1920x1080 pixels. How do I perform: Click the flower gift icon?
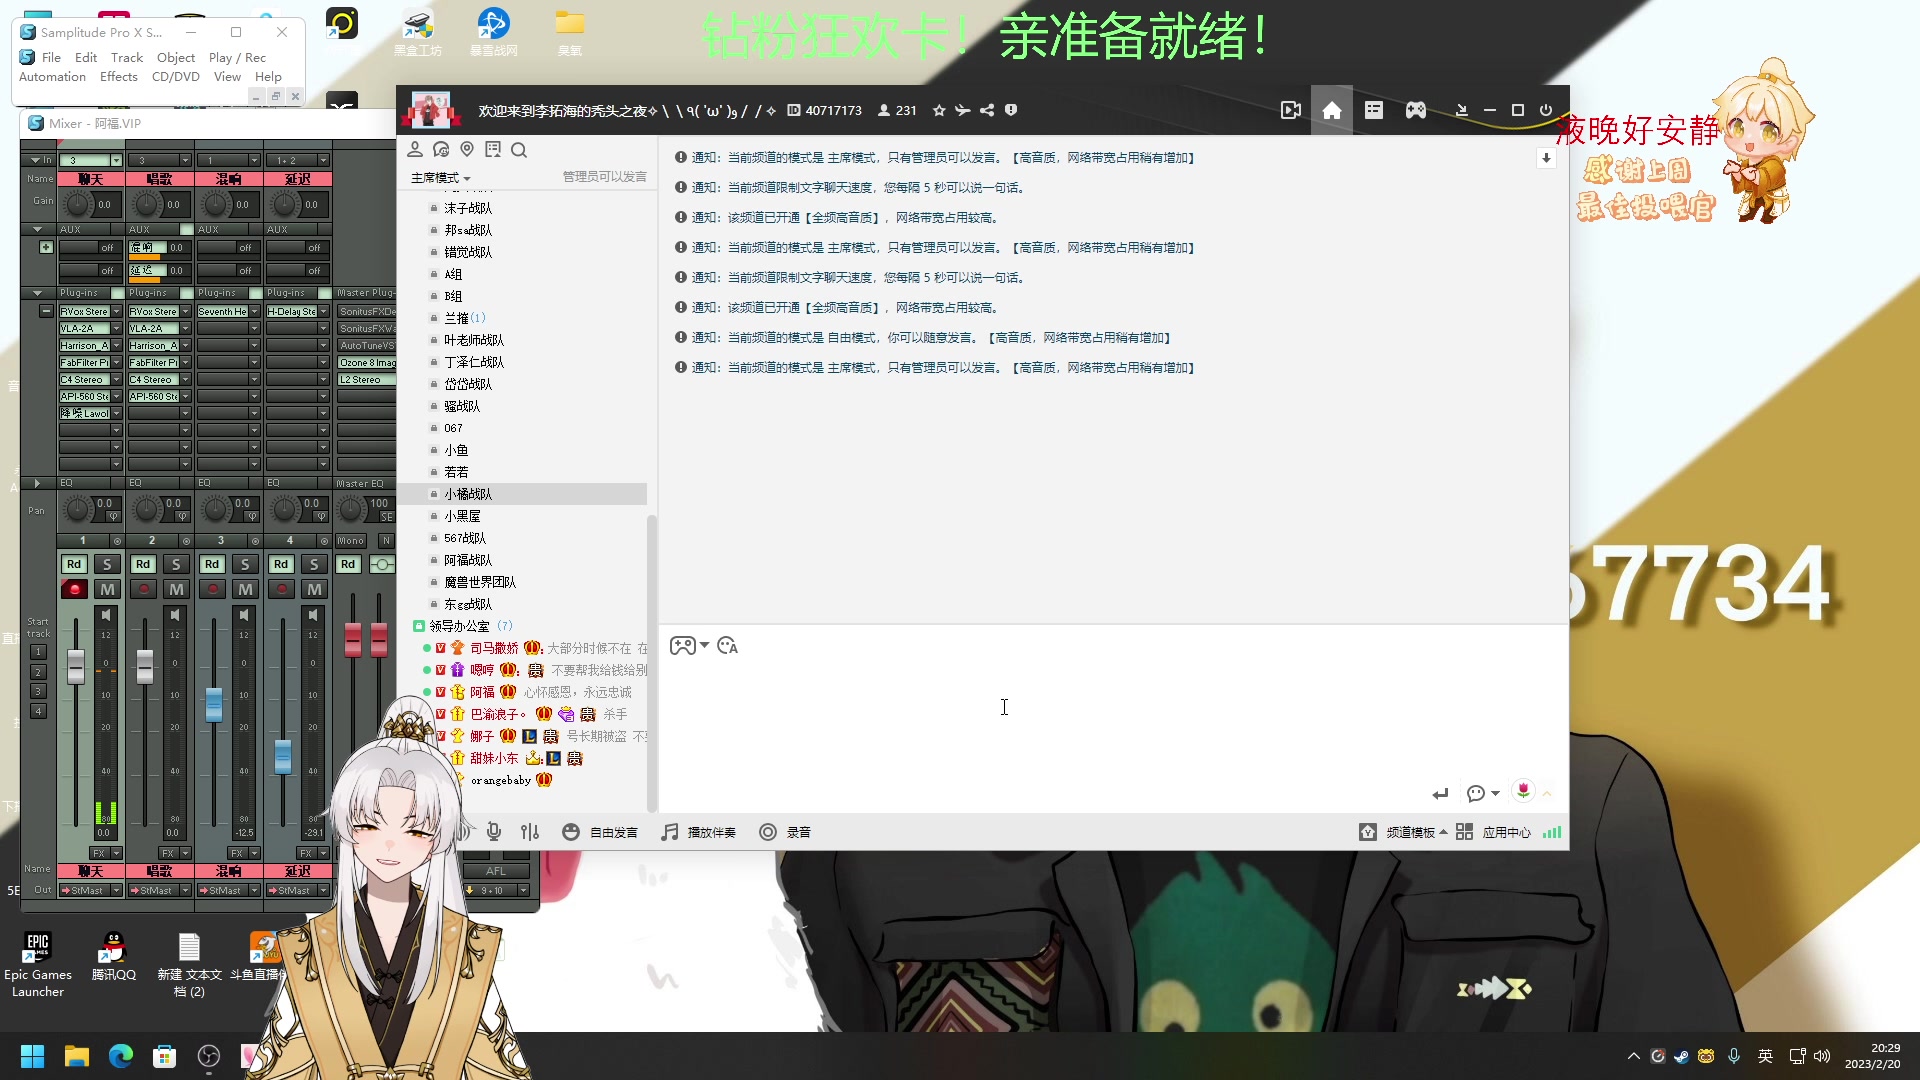(x=1523, y=791)
